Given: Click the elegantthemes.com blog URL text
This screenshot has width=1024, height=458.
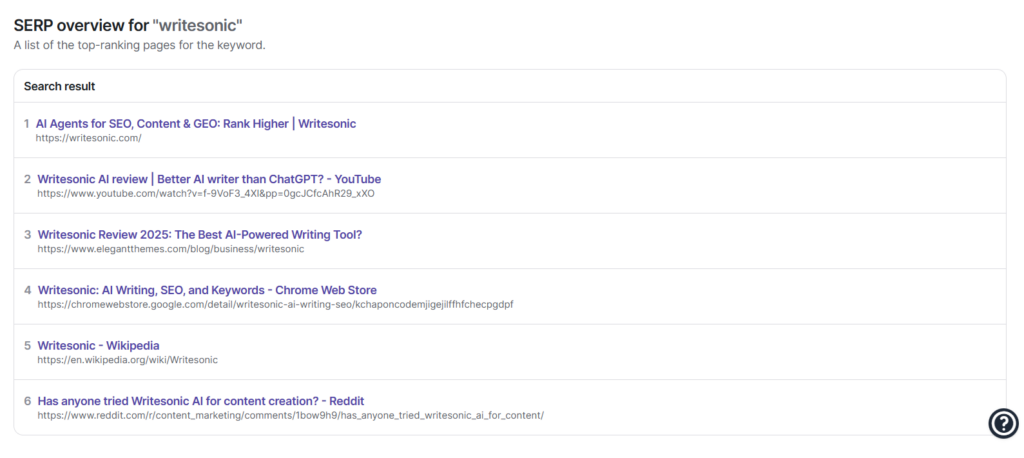Looking at the screenshot, I should tap(170, 249).
